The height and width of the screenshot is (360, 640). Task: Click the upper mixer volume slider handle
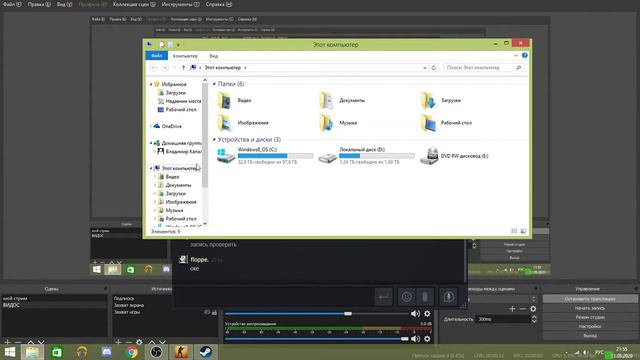point(348,313)
